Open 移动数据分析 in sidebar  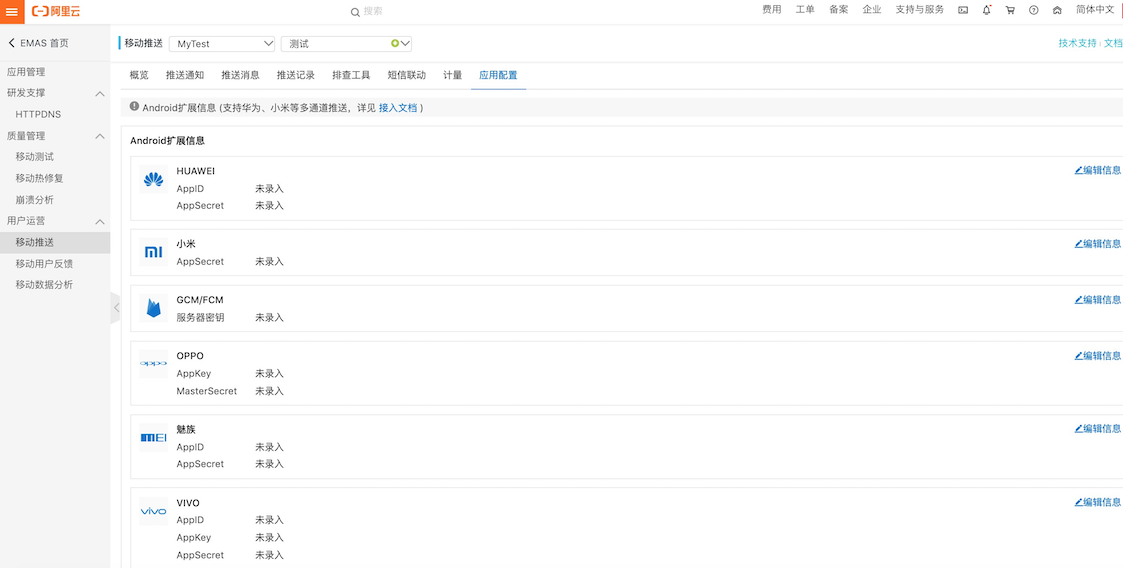pos(44,285)
